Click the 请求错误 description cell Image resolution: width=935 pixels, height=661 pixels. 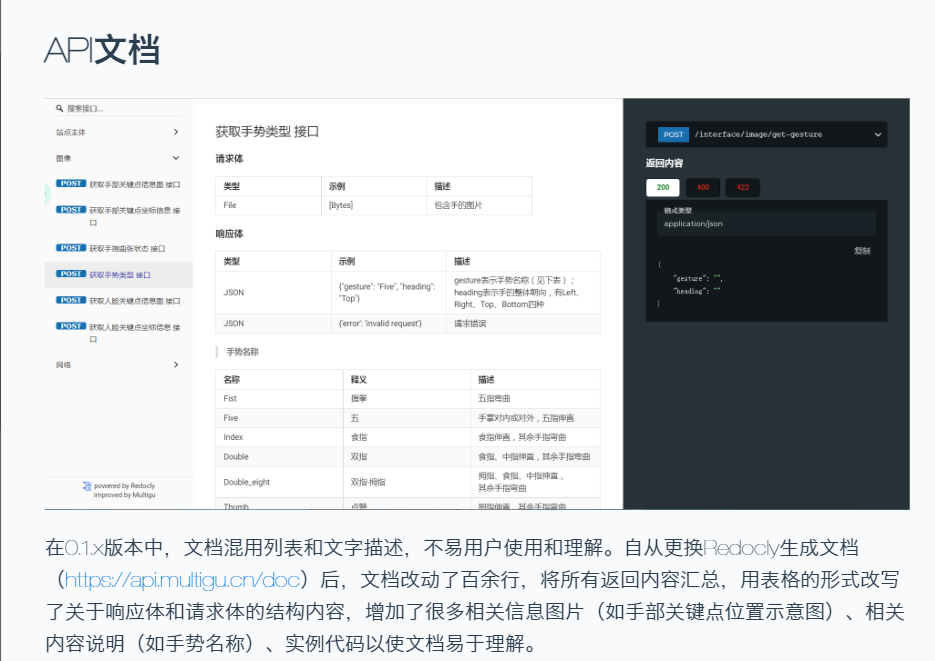[x=523, y=324]
